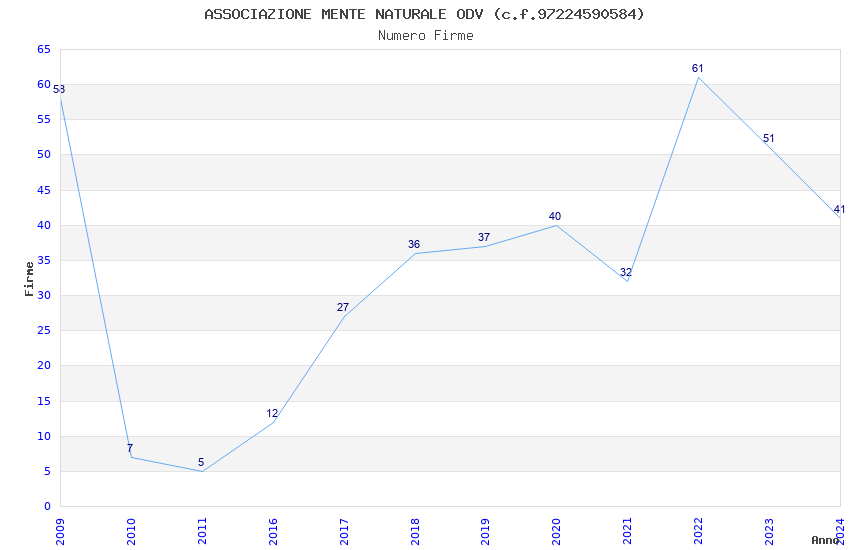Select the data label 53 for 2009
850x550 pixels.
point(59,89)
